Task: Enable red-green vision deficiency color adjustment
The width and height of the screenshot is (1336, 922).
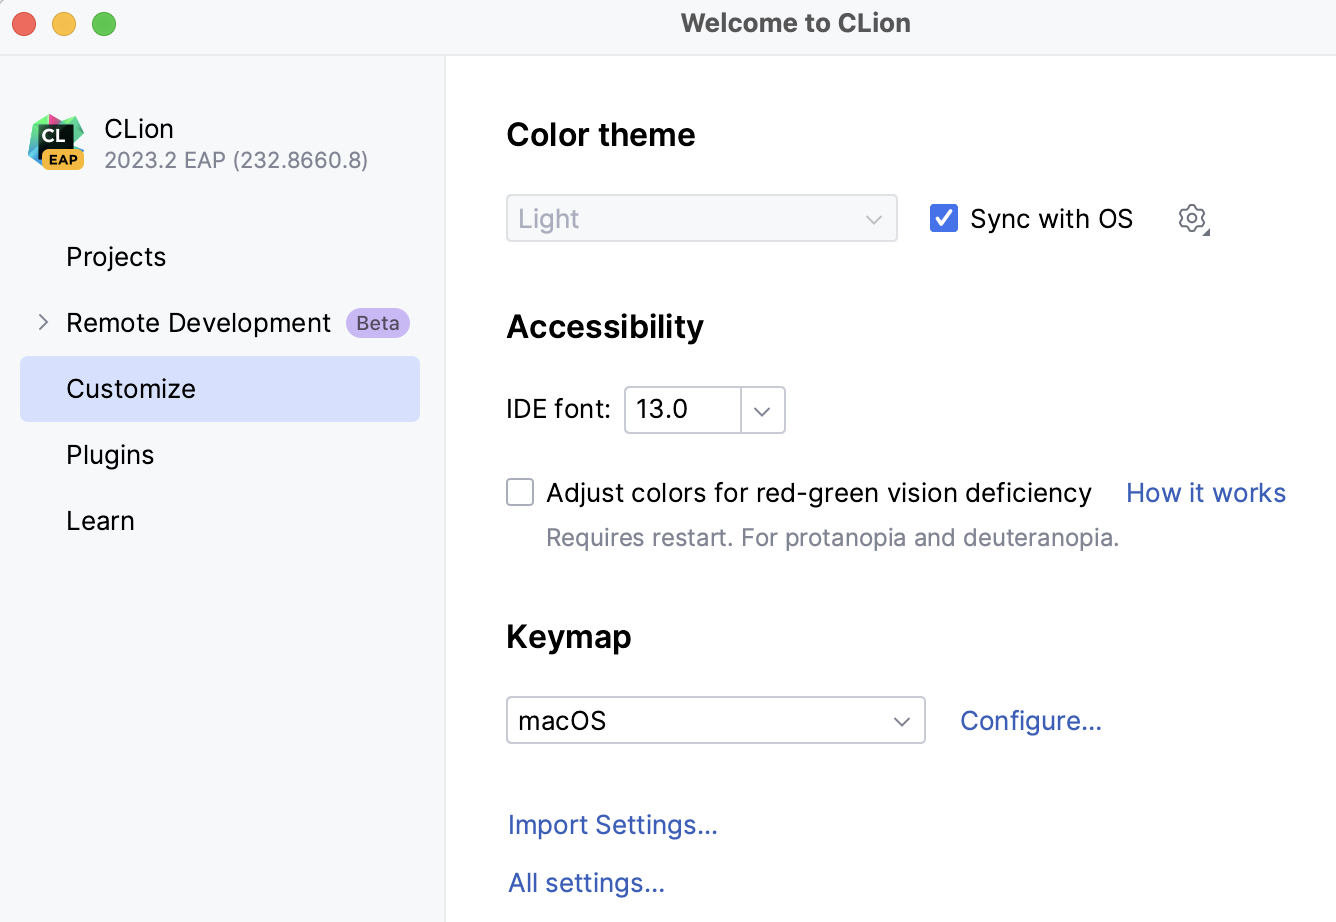Action: pos(520,492)
